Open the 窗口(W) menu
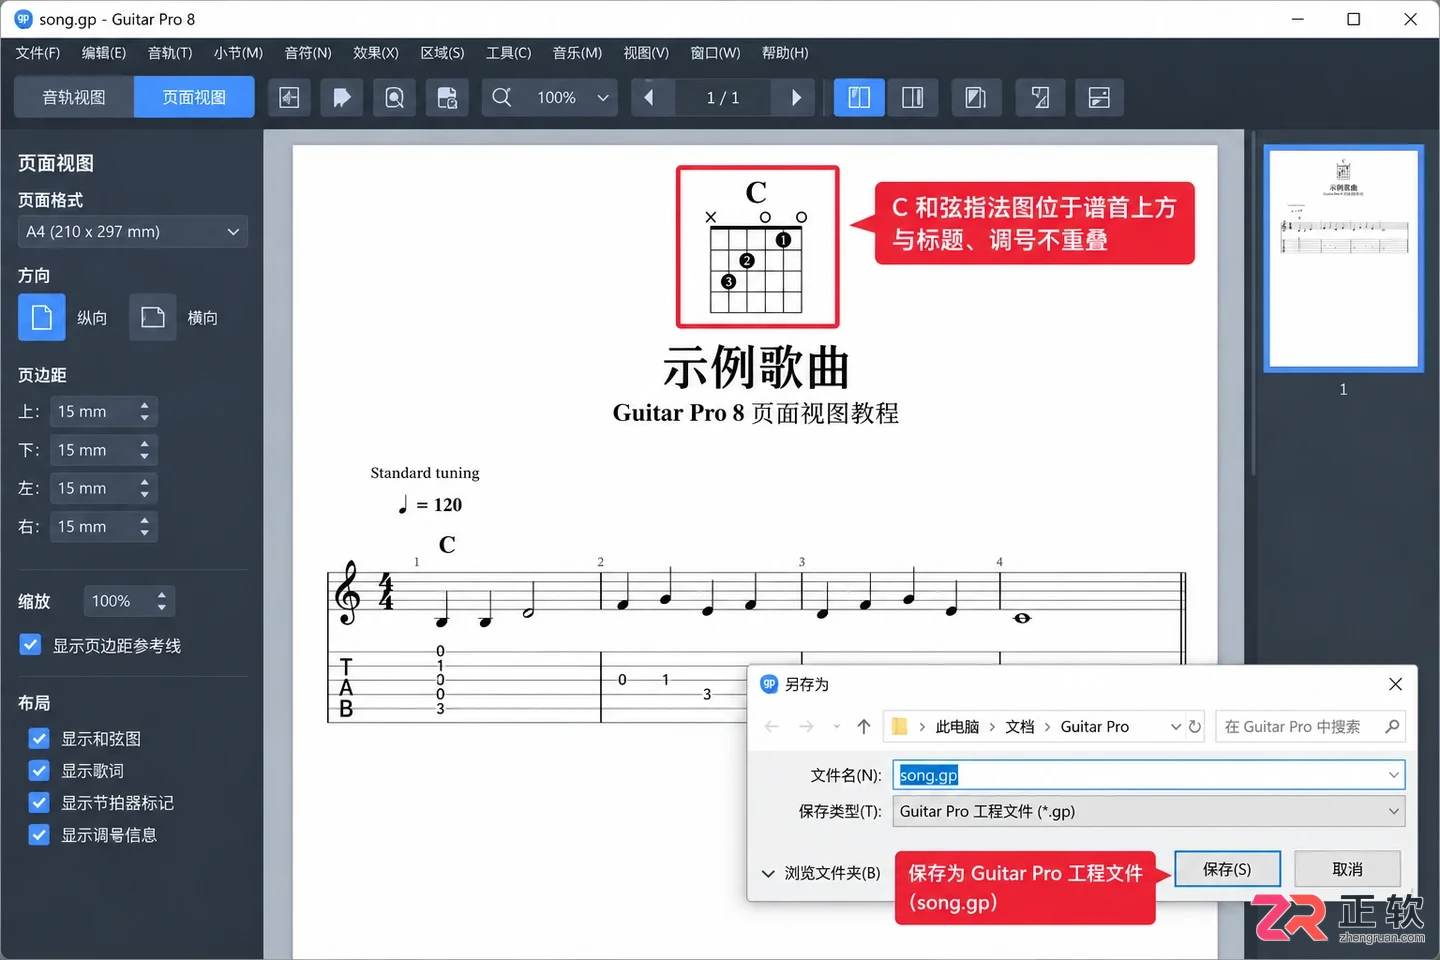This screenshot has height=960, width=1440. pyautogui.click(x=715, y=53)
